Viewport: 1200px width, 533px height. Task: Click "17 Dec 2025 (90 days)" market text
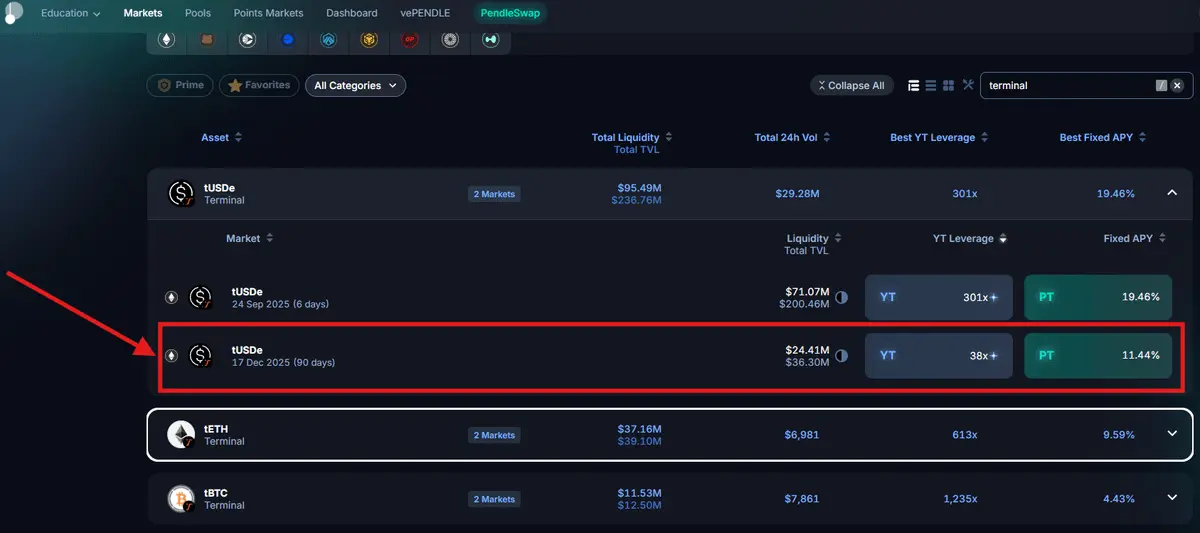click(x=283, y=362)
